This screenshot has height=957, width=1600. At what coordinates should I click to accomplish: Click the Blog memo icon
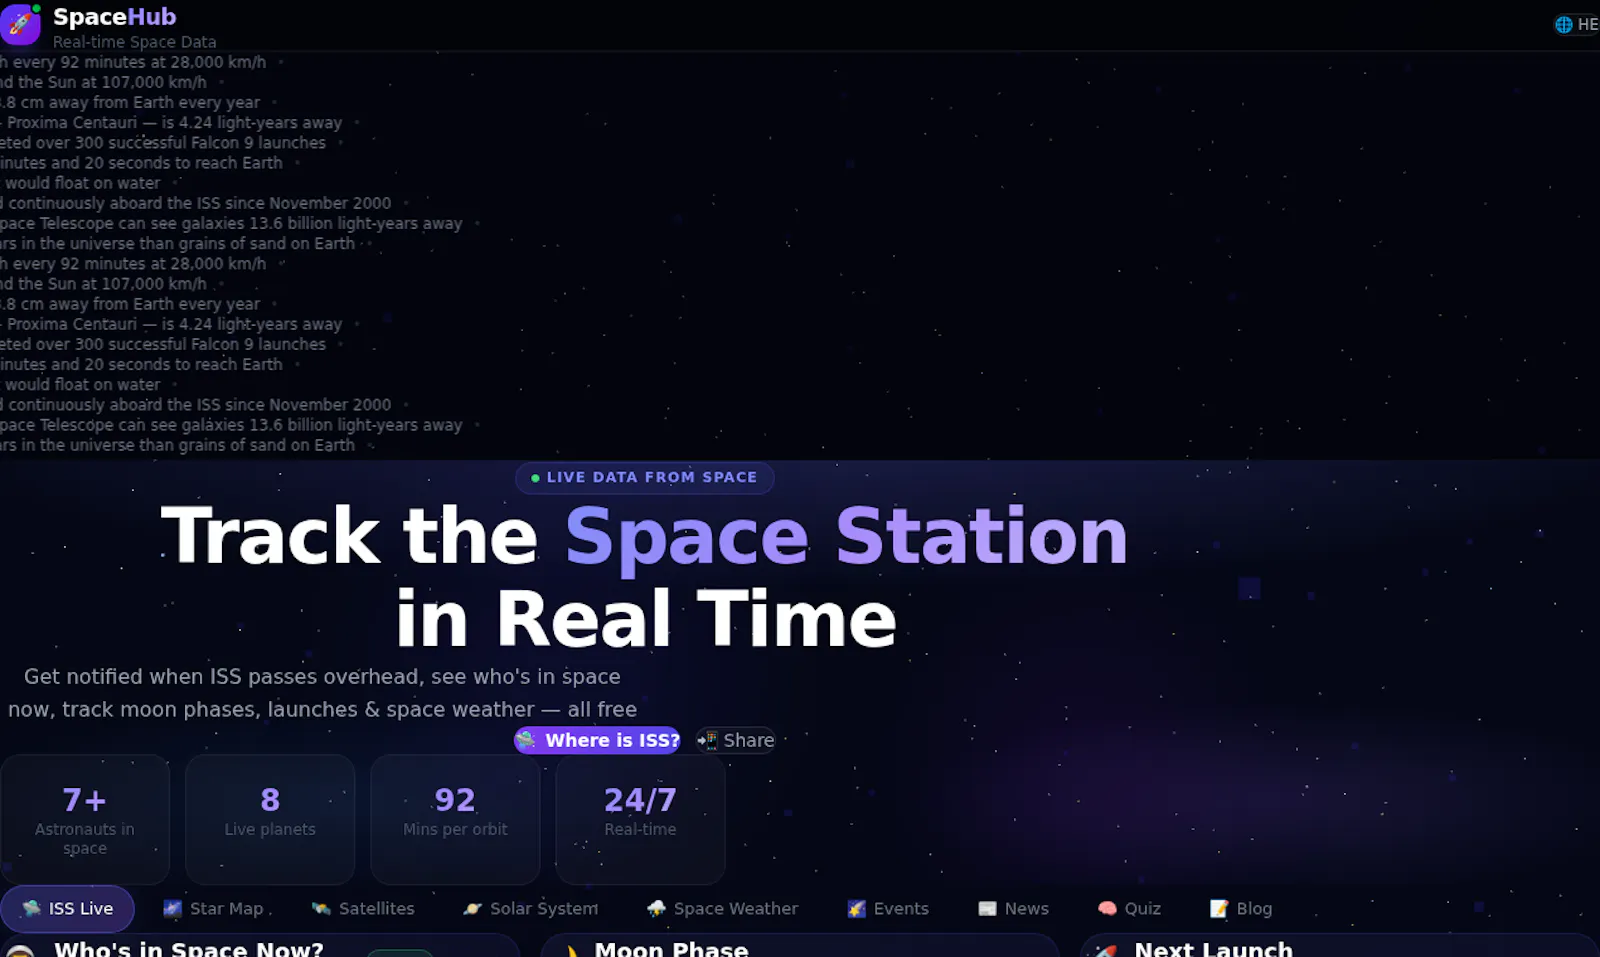pos(1219,908)
